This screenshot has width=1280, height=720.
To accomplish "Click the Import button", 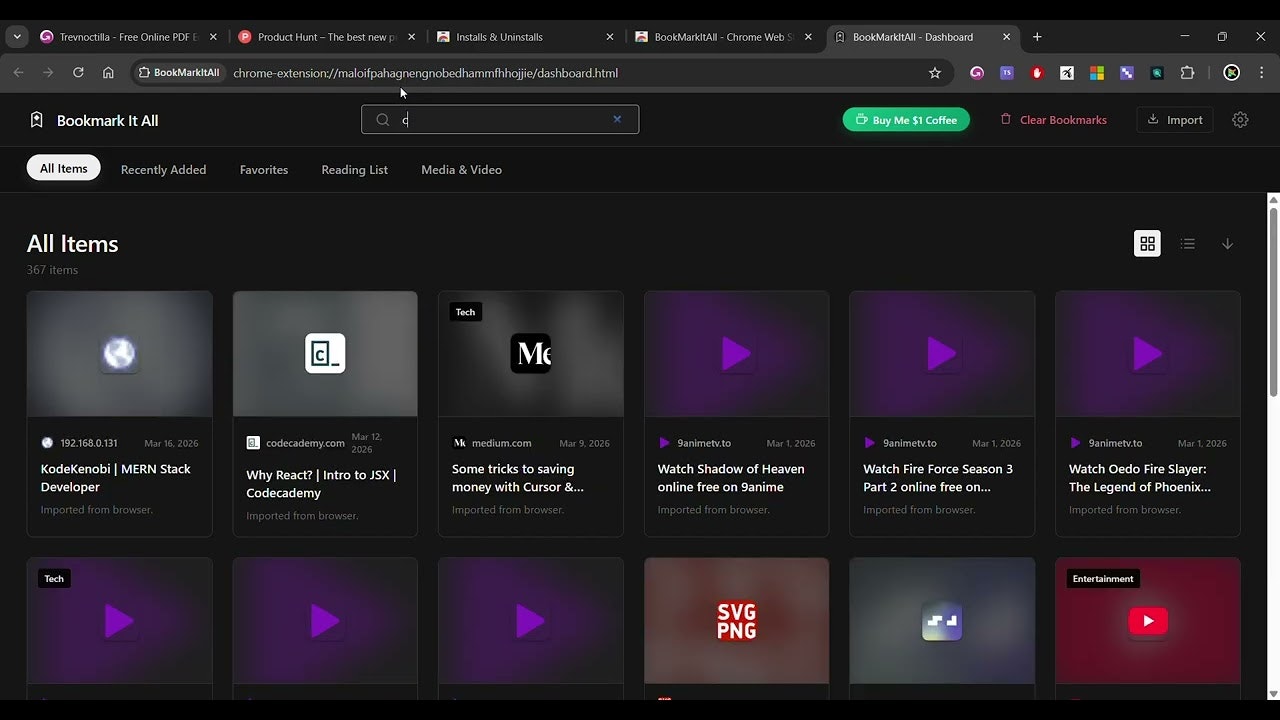I will 1174,119.
